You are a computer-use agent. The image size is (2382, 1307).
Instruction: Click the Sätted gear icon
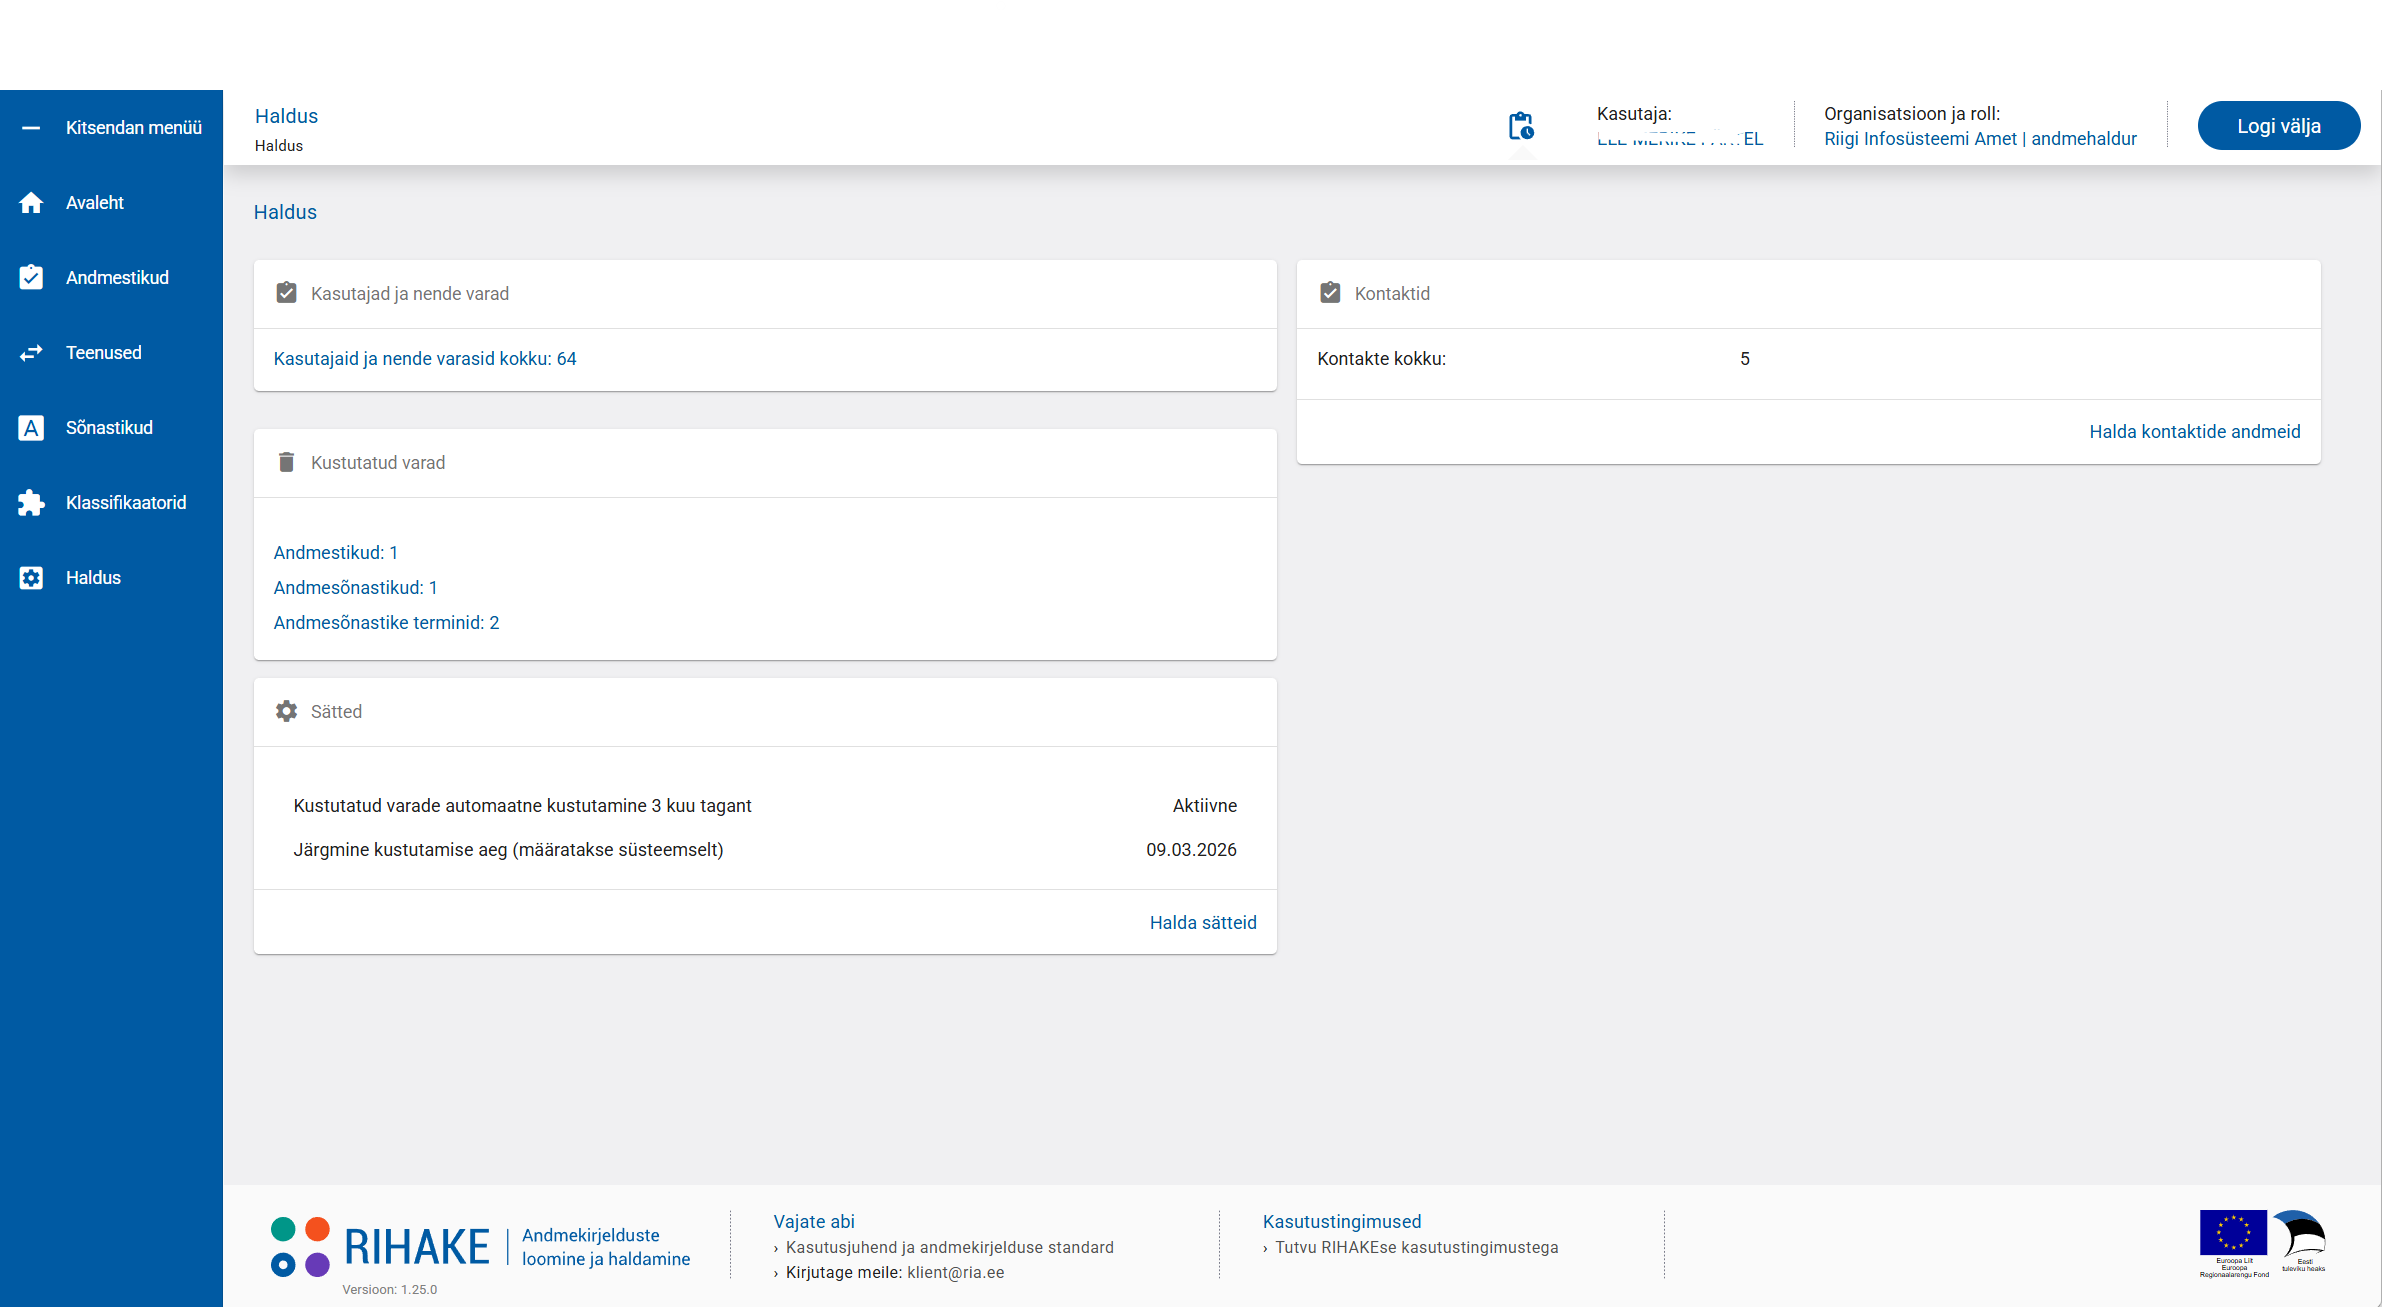286,711
